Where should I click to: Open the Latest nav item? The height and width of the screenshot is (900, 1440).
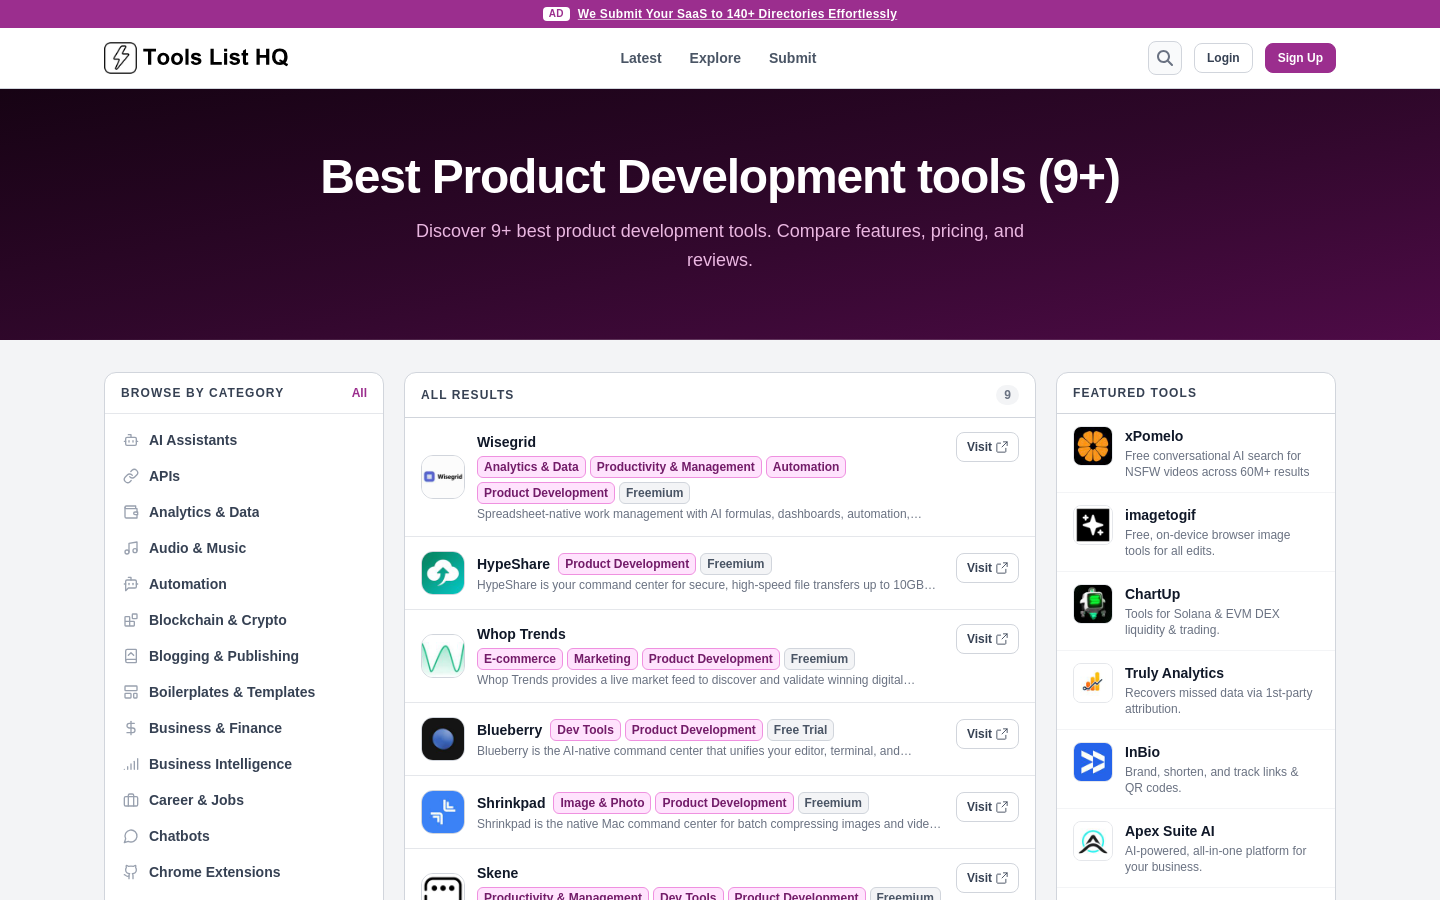(641, 58)
